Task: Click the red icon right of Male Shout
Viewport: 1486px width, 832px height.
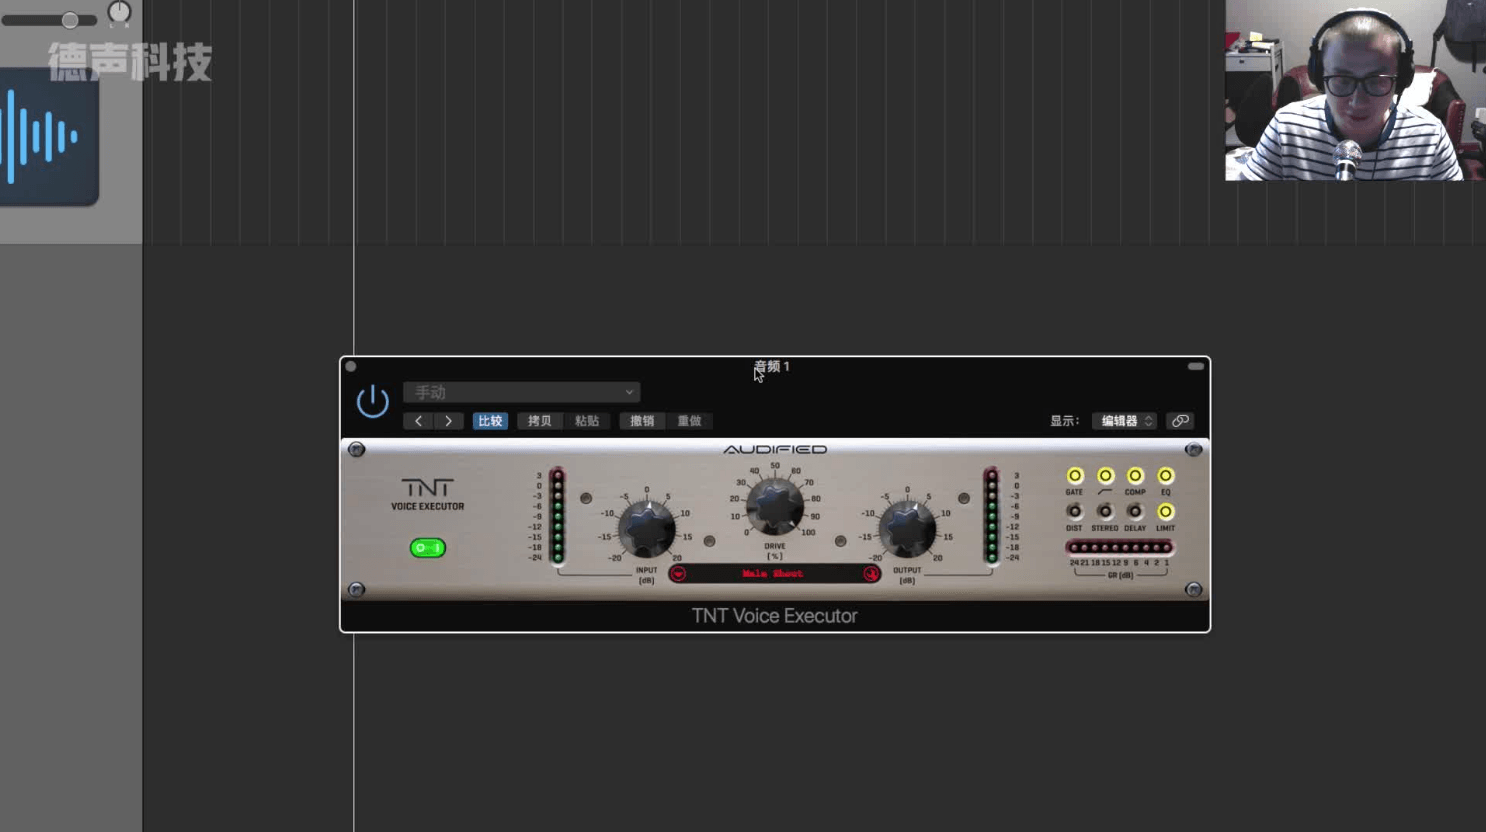Action: click(871, 574)
